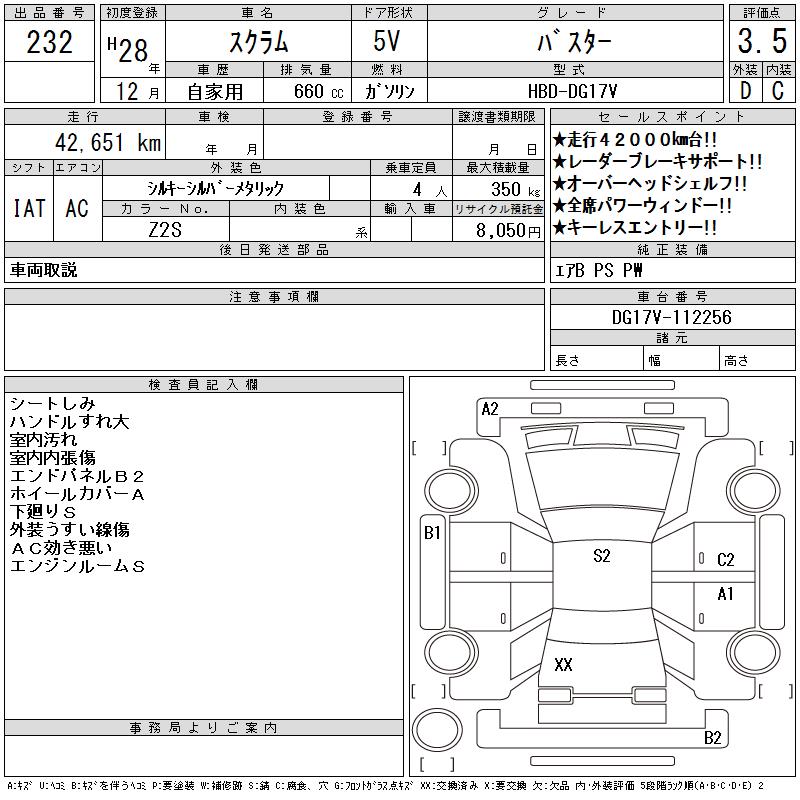Viewport: 800px width, 800px height.
Task: Select the grade バスター
Action: 574,42
